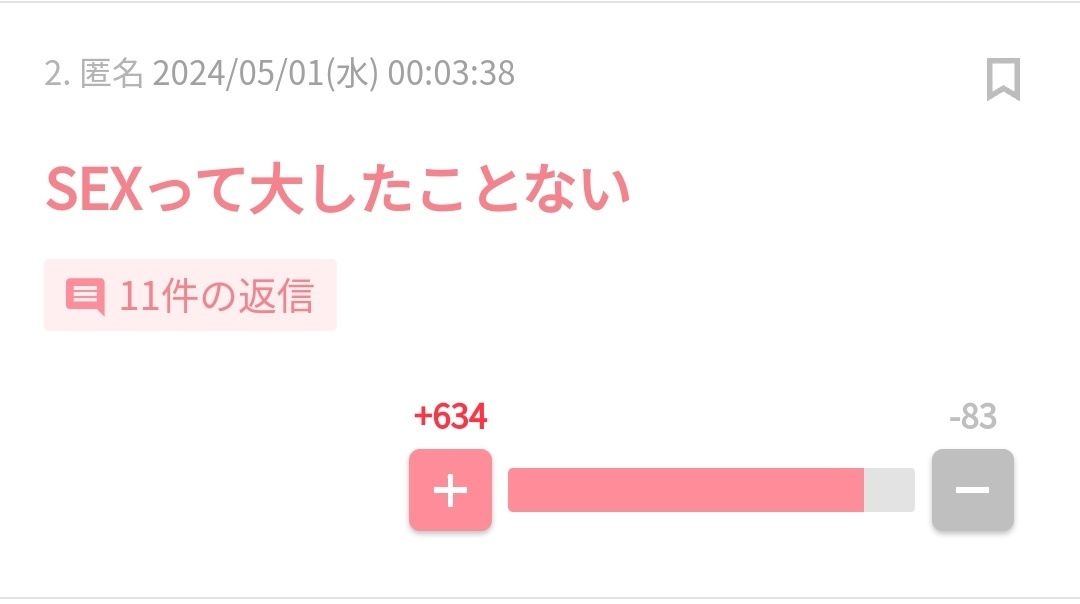Bookmark this anonymous comment
Viewport: 1080px width, 604px height.
click(1003, 79)
